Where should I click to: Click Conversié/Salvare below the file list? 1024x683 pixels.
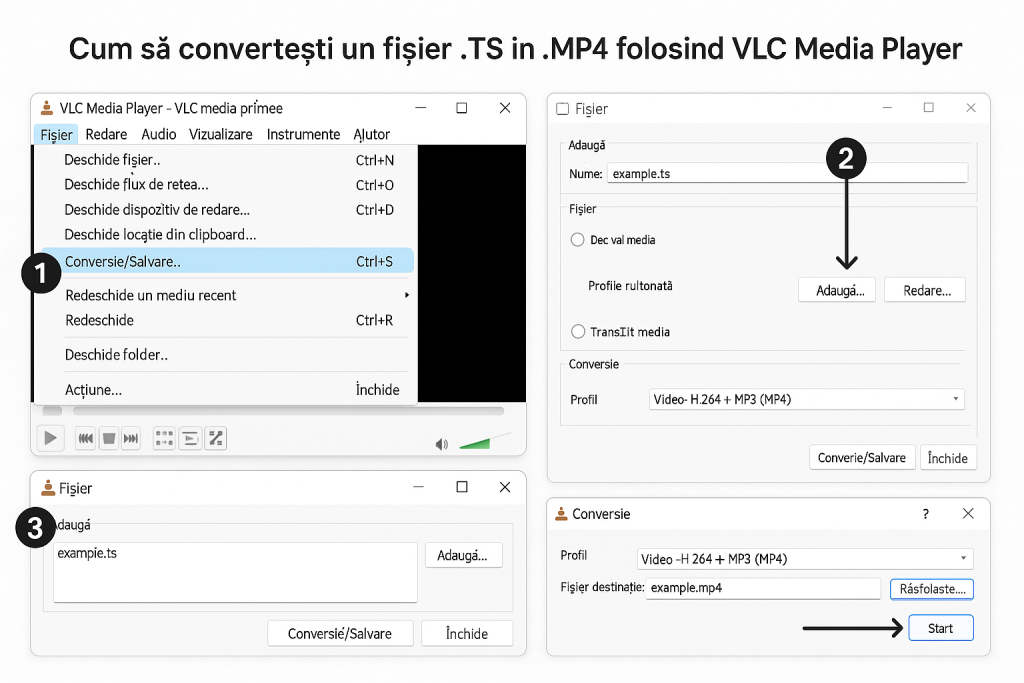click(340, 633)
